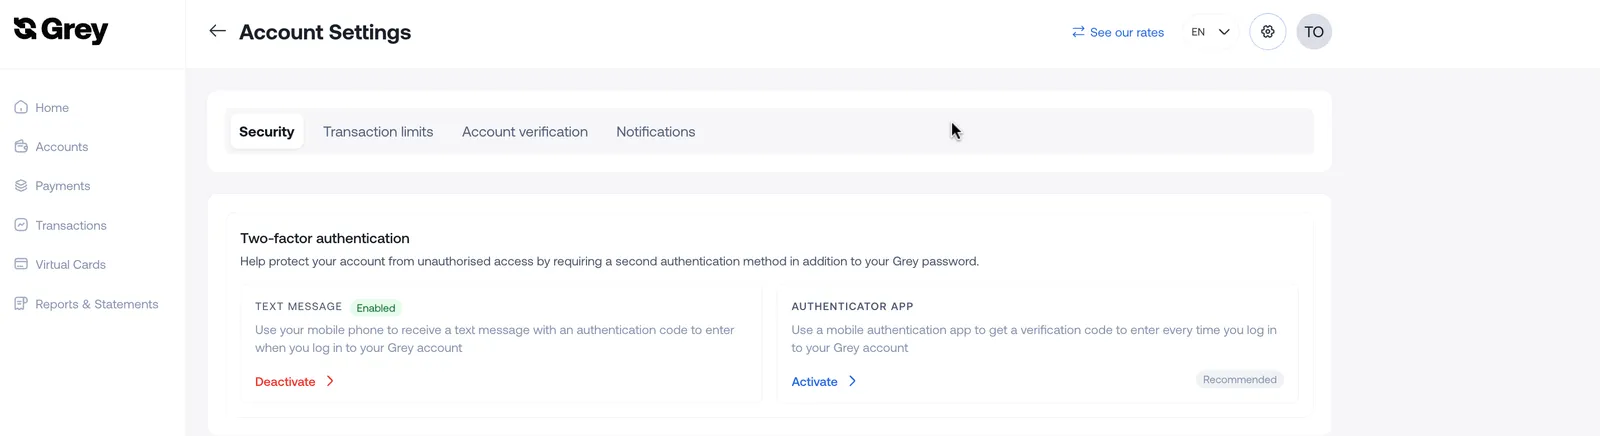1600x436 pixels.
Task: Click the chevron next to Activate
Action: pos(852,381)
